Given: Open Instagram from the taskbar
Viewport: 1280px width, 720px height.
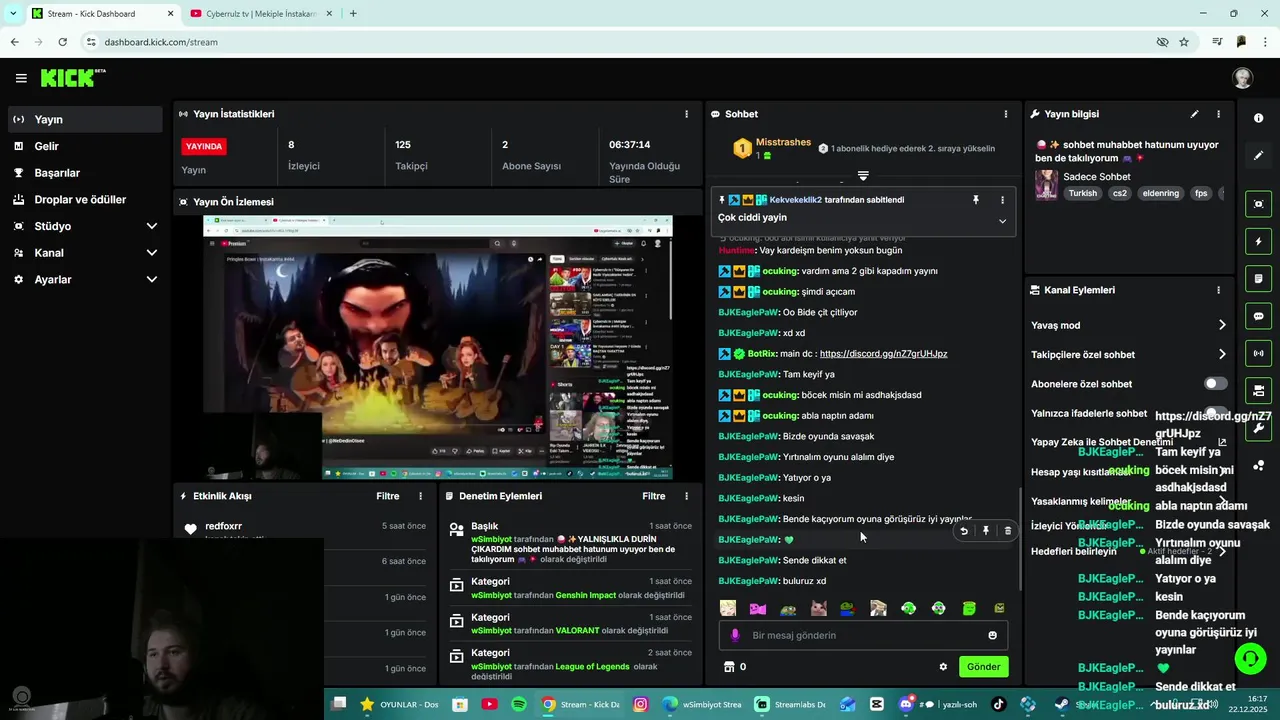Looking at the screenshot, I should coord(640,704).
